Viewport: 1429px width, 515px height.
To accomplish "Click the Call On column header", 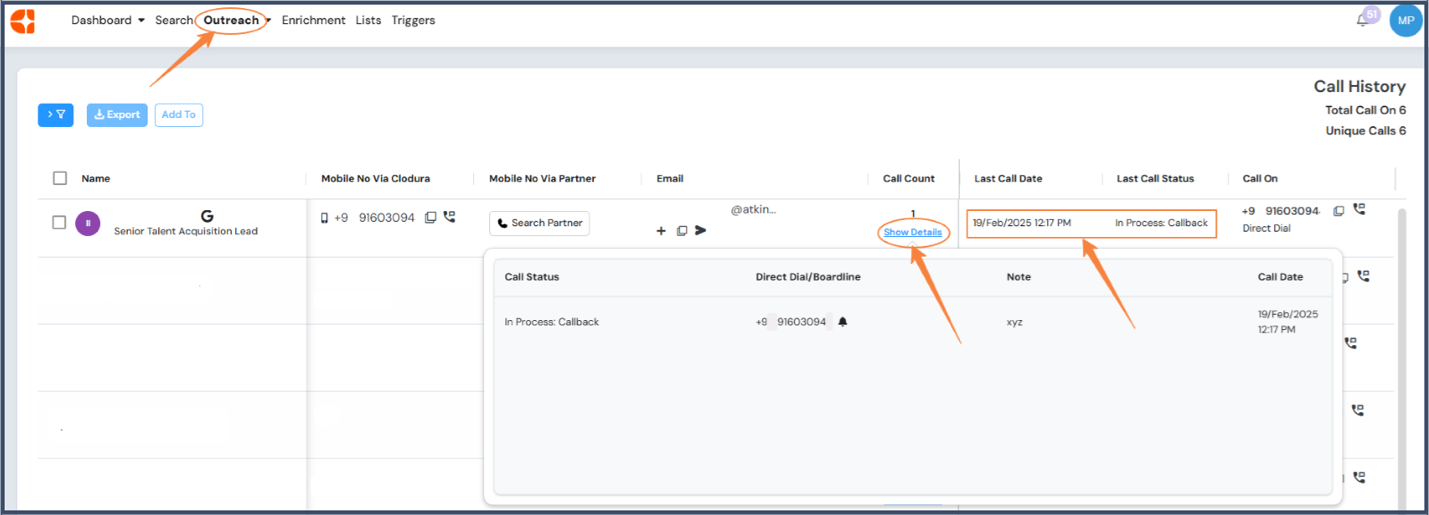I will pyautogui.click(x=1260, y=179).
